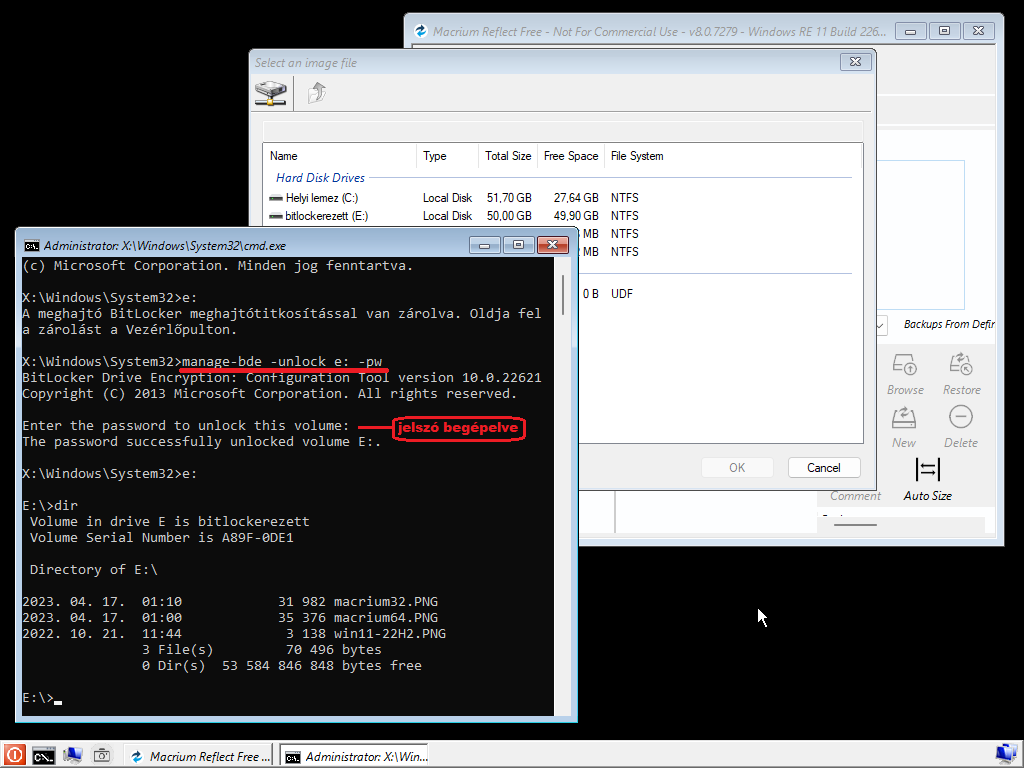Image resolution: width=1024 pixels, height=768 pixels.
Task: Click the up-folder arrow icon in dialog toolbar
Action: click(317, 93)
